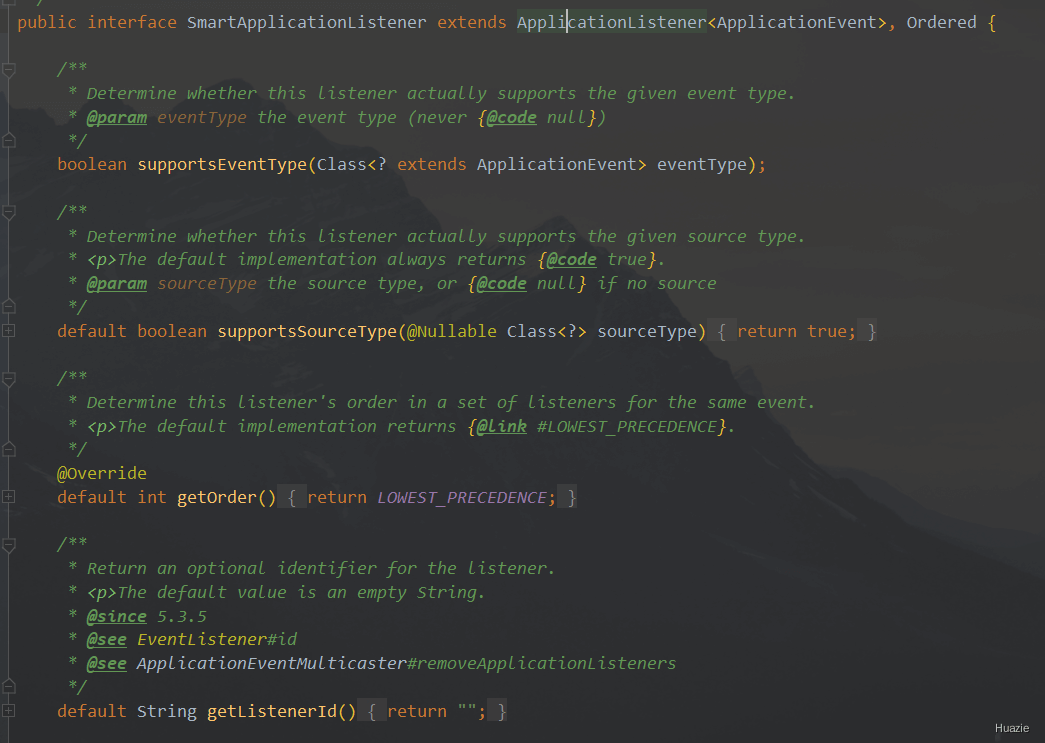This screenshot has height=743, width=1045.
Task: Click the @since tag before 5.3.5
Action: pyautogui.click(x=117, y=616)
